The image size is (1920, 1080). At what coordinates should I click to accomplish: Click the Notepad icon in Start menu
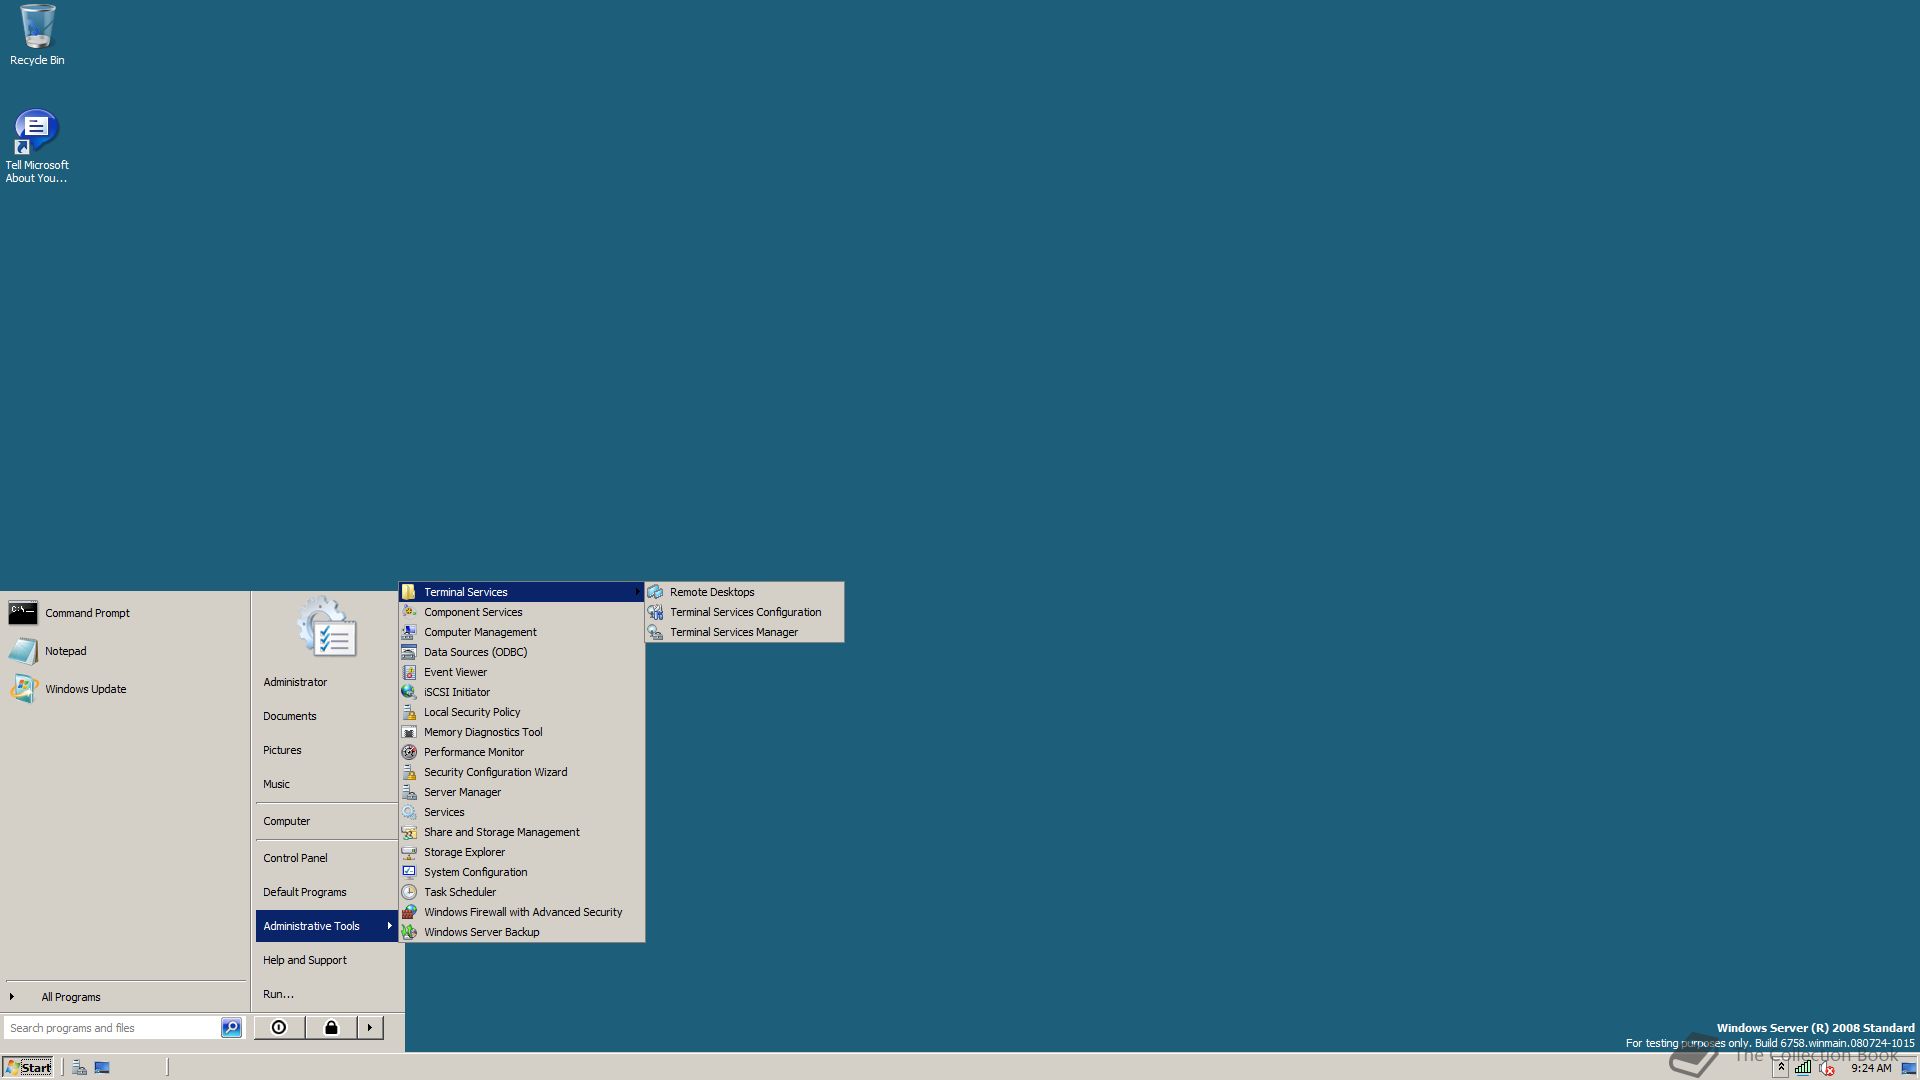click(23, 651)
